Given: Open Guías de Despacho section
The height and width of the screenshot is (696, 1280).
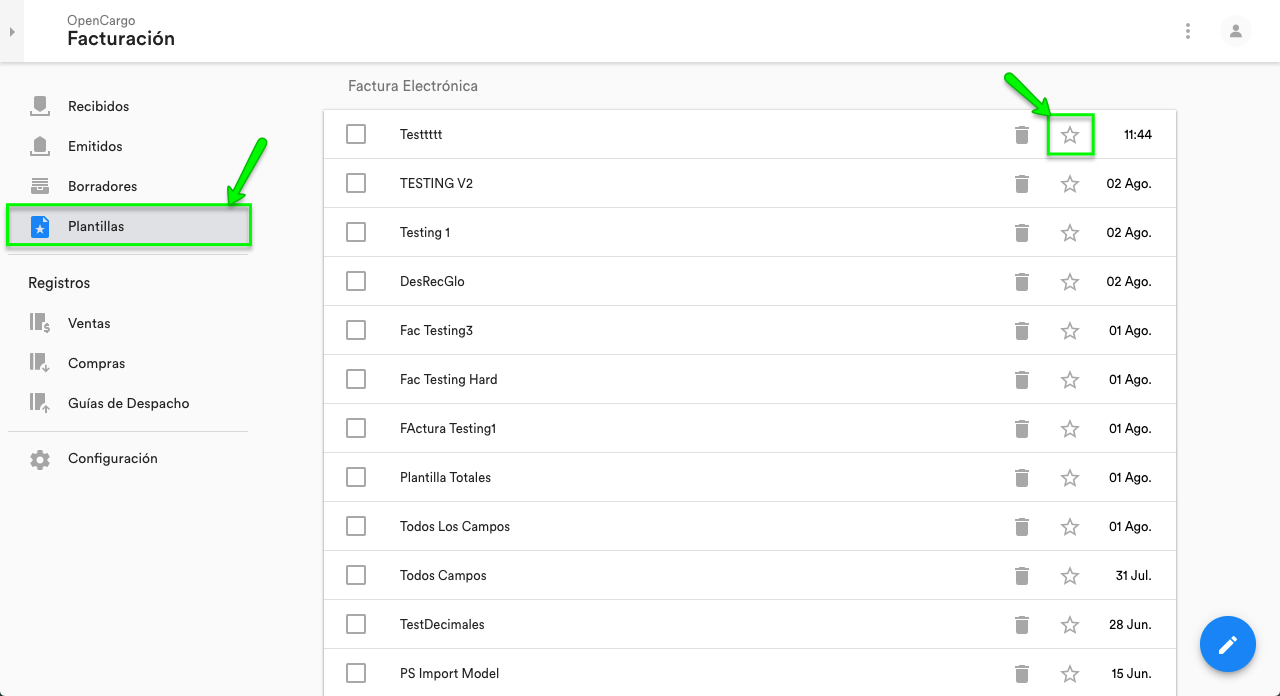Looking at the screenshot, I should pos(128,404).
